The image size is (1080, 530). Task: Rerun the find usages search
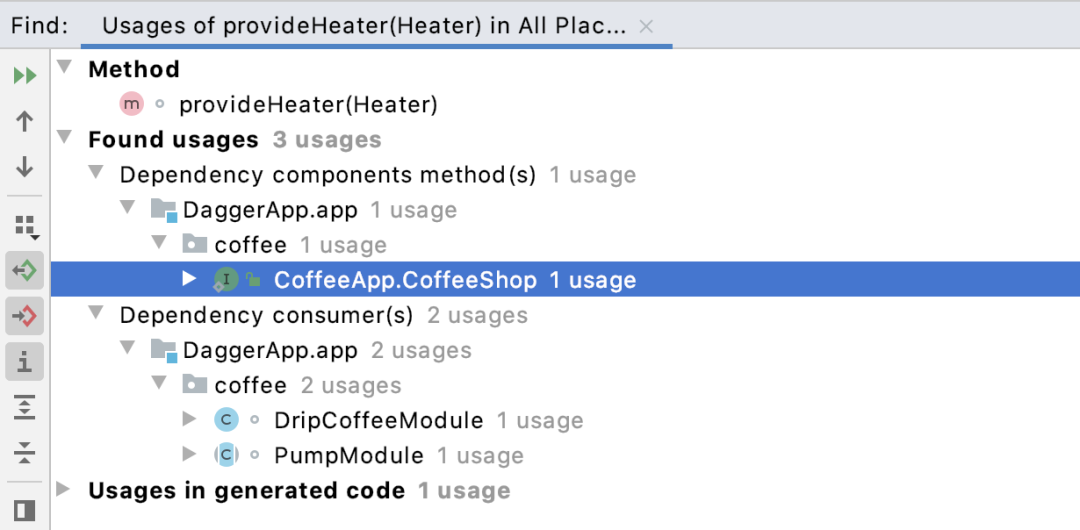pyautogui.click(x=25, y=75)
